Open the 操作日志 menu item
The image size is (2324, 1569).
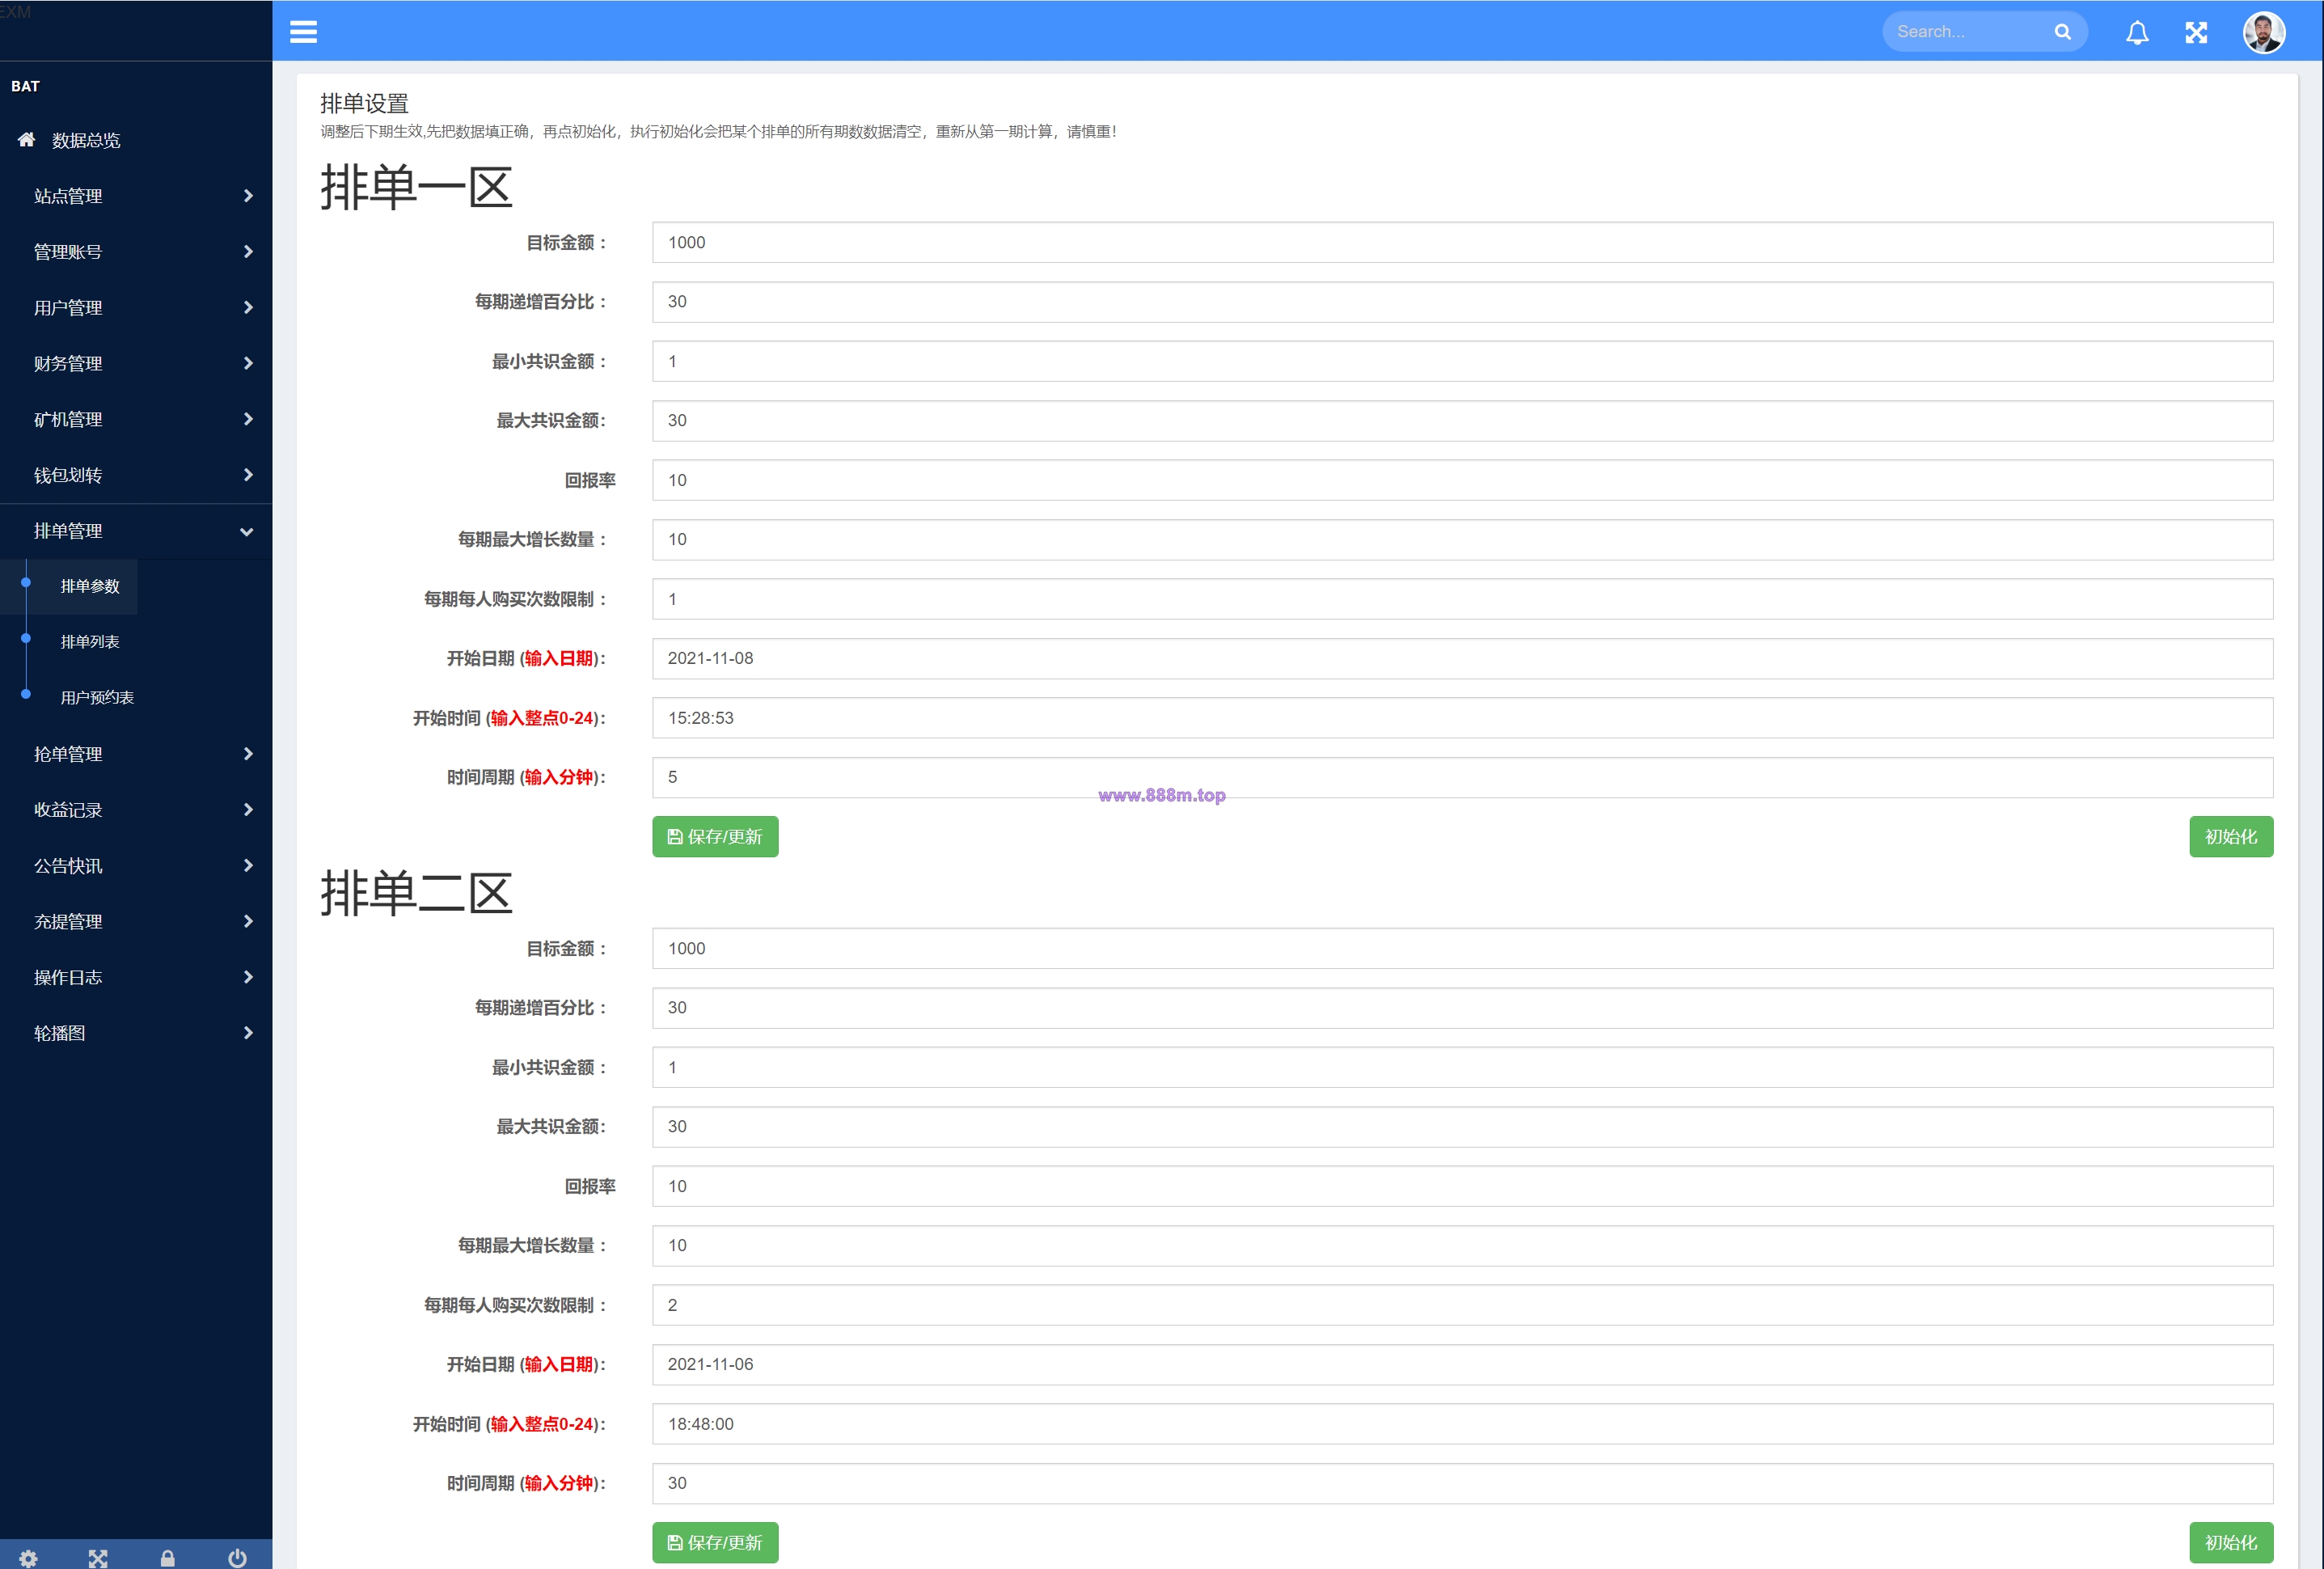136,978
